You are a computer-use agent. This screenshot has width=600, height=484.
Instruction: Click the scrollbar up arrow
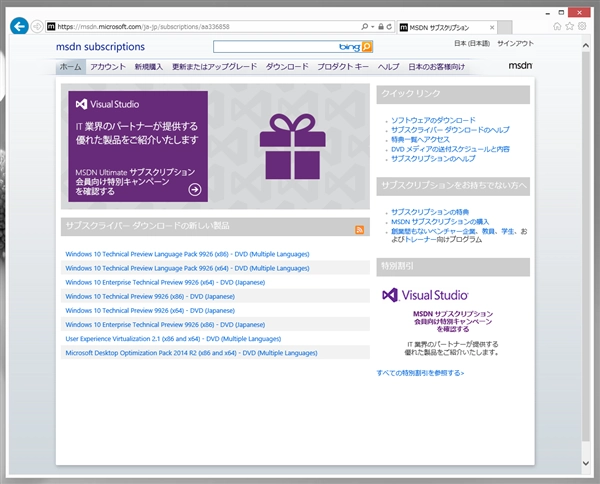pyautogui.click(x=585, y=45)
